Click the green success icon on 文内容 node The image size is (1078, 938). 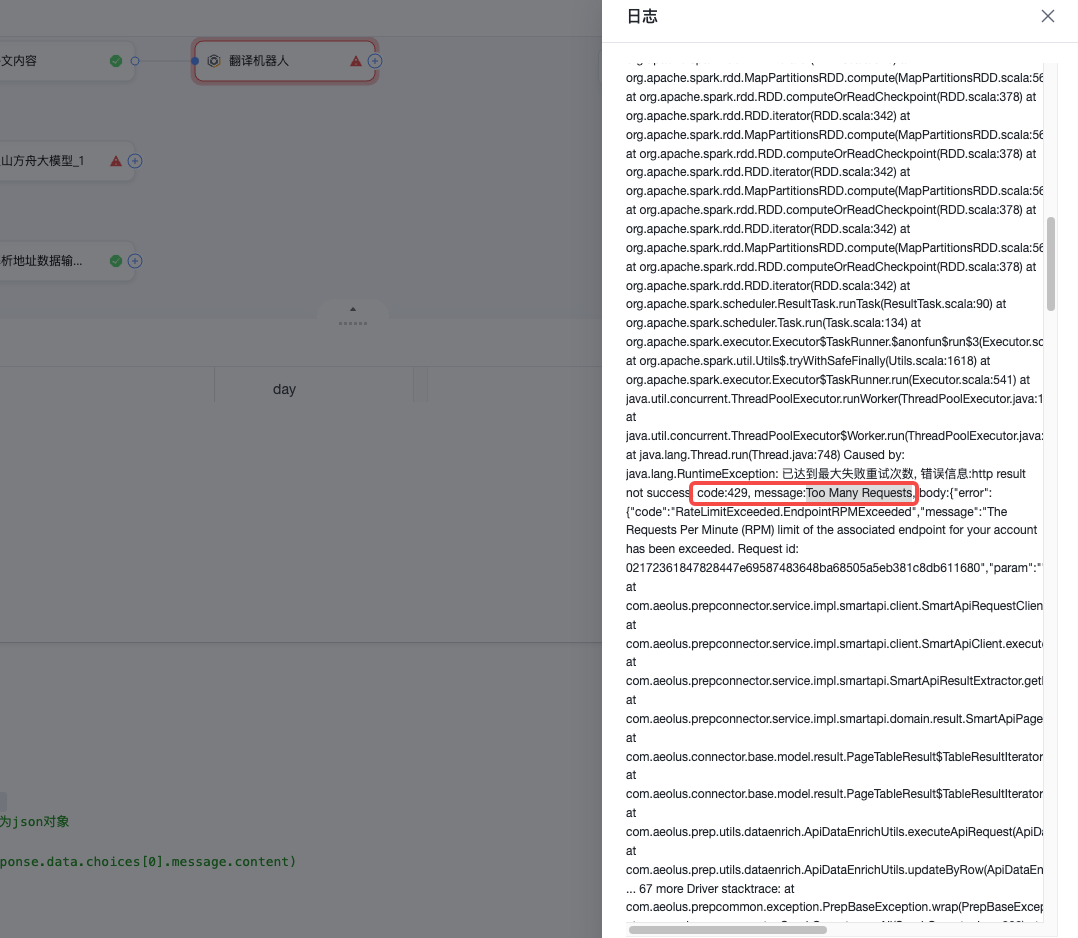[116, 61]
